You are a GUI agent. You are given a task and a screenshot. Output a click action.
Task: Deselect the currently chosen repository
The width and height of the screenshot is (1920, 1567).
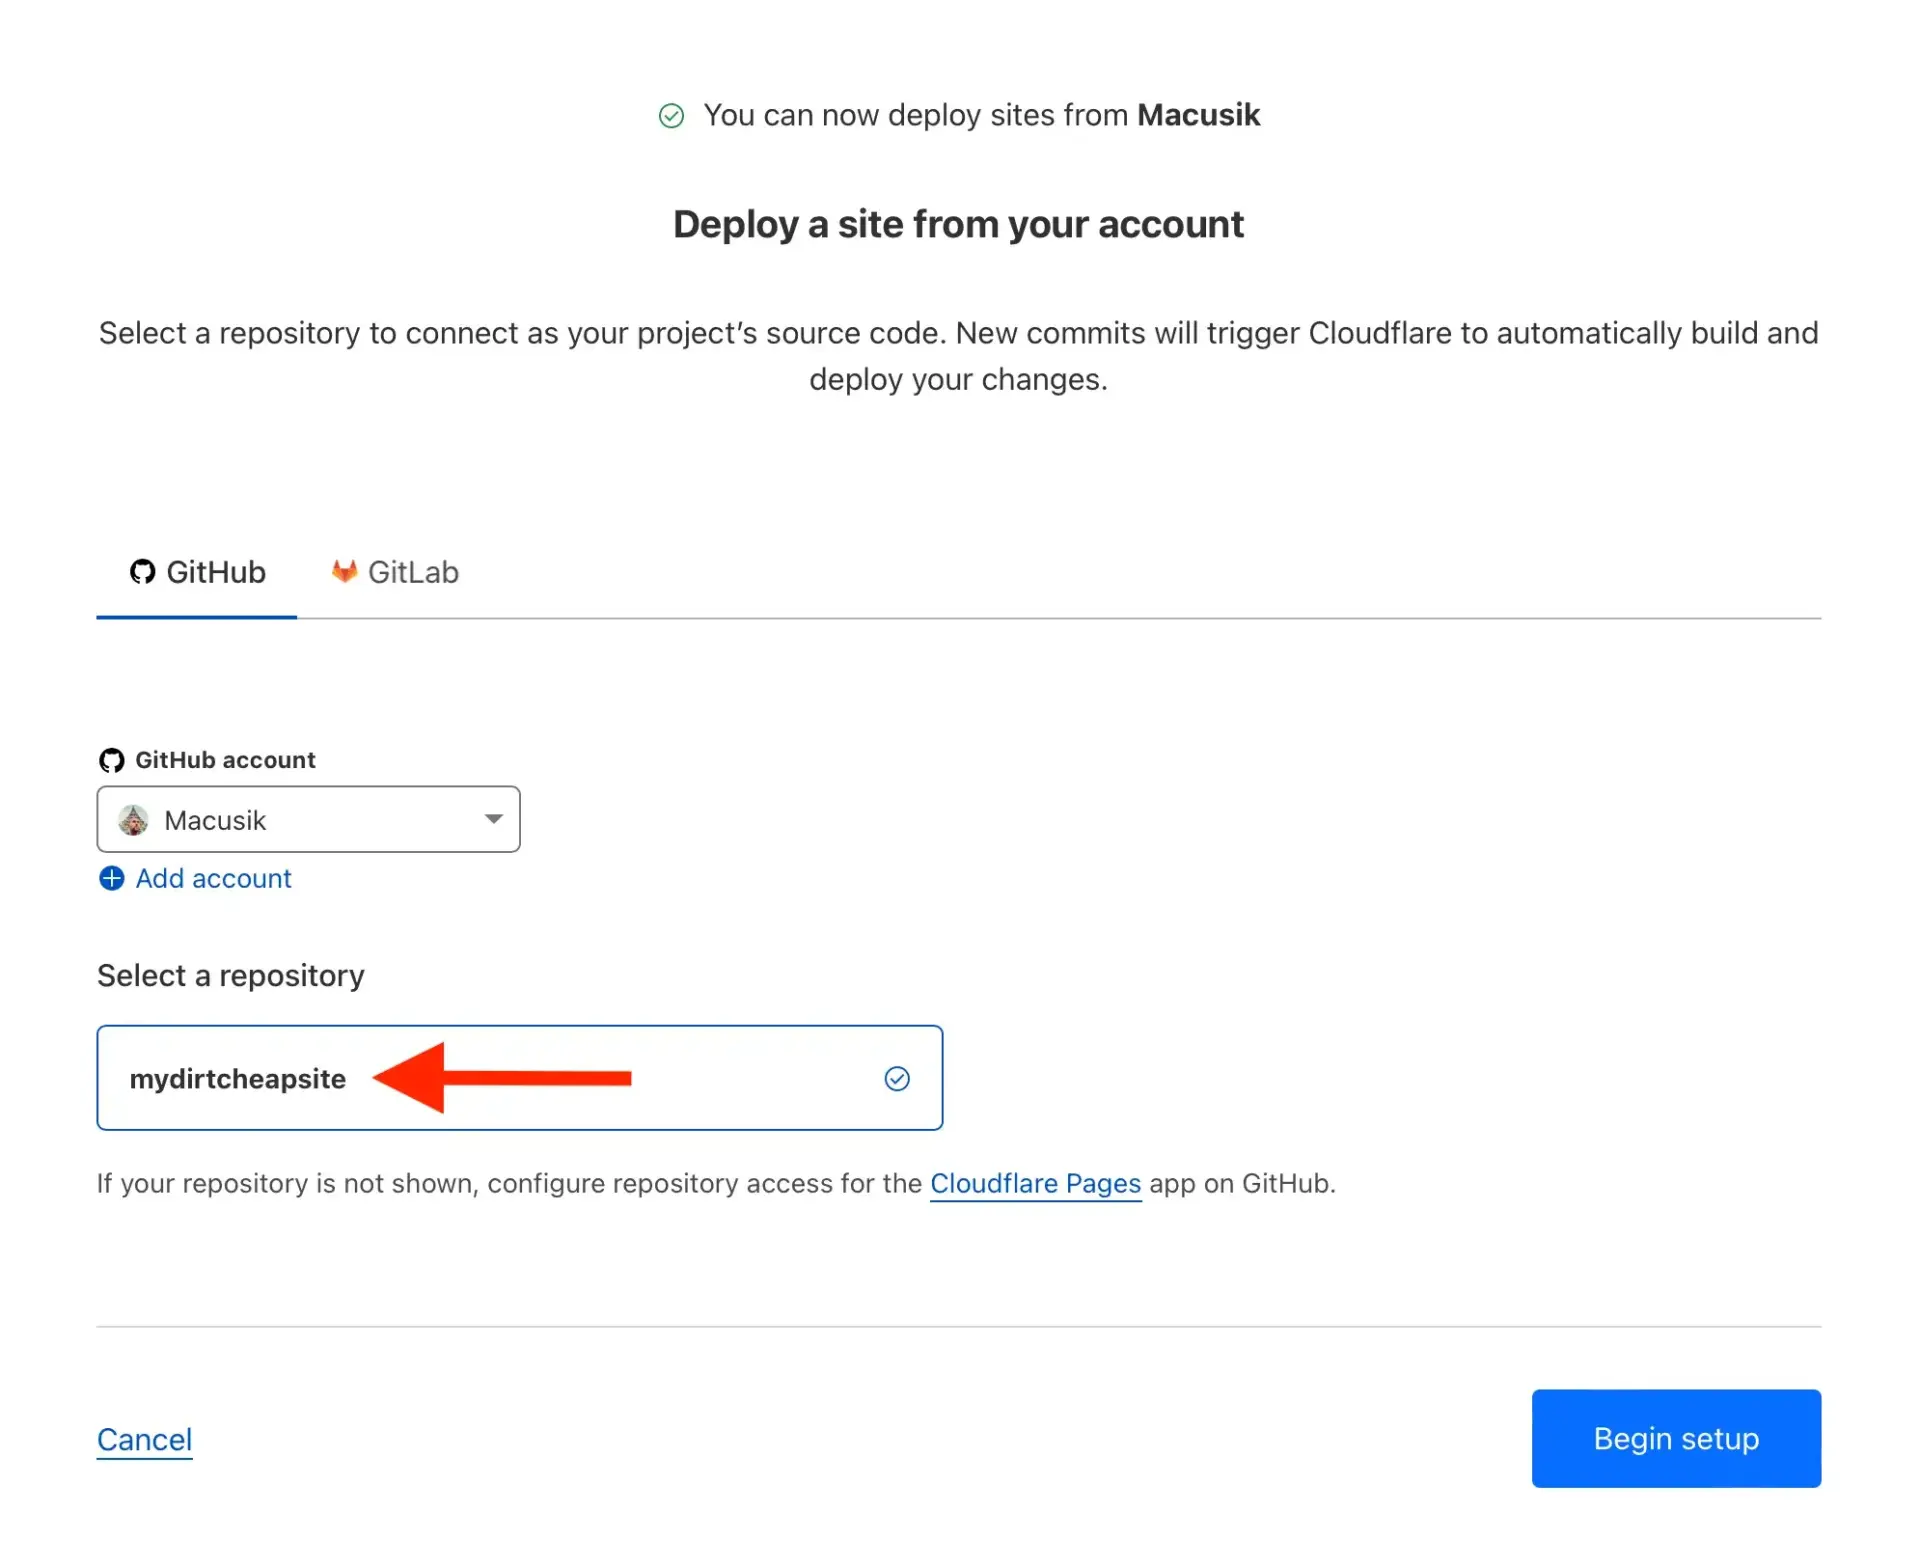(x=520, y=1078)
